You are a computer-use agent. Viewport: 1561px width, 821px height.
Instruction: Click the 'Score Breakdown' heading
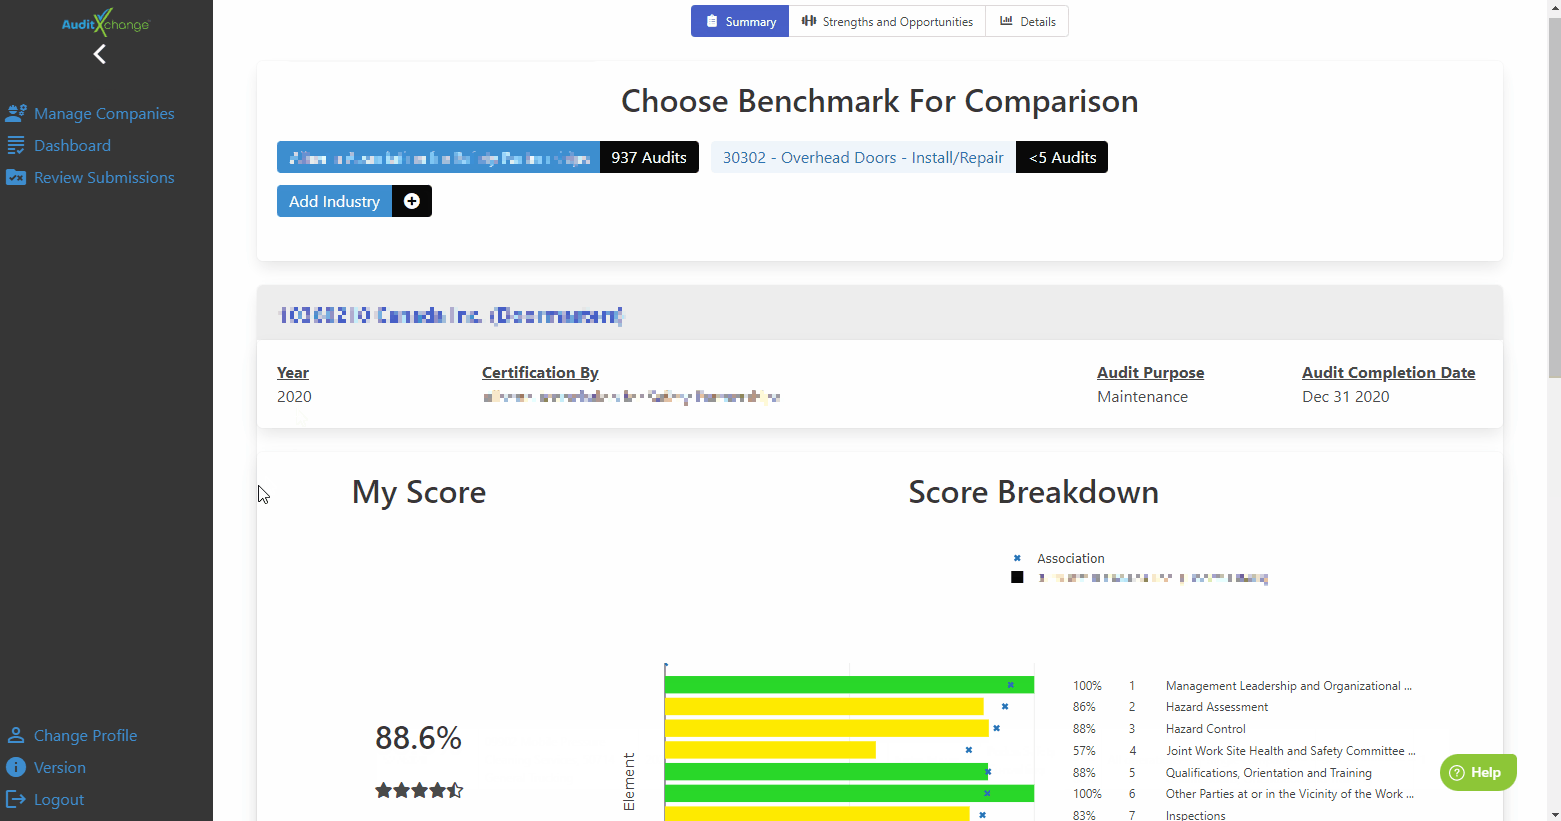1033,492
